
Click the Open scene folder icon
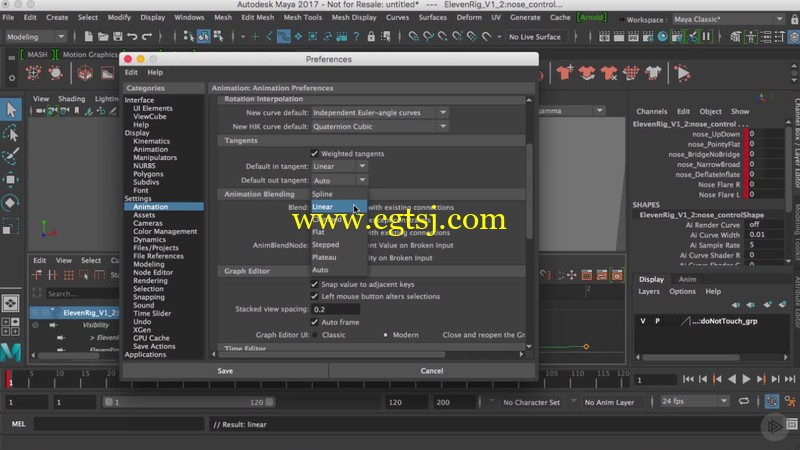103,37
